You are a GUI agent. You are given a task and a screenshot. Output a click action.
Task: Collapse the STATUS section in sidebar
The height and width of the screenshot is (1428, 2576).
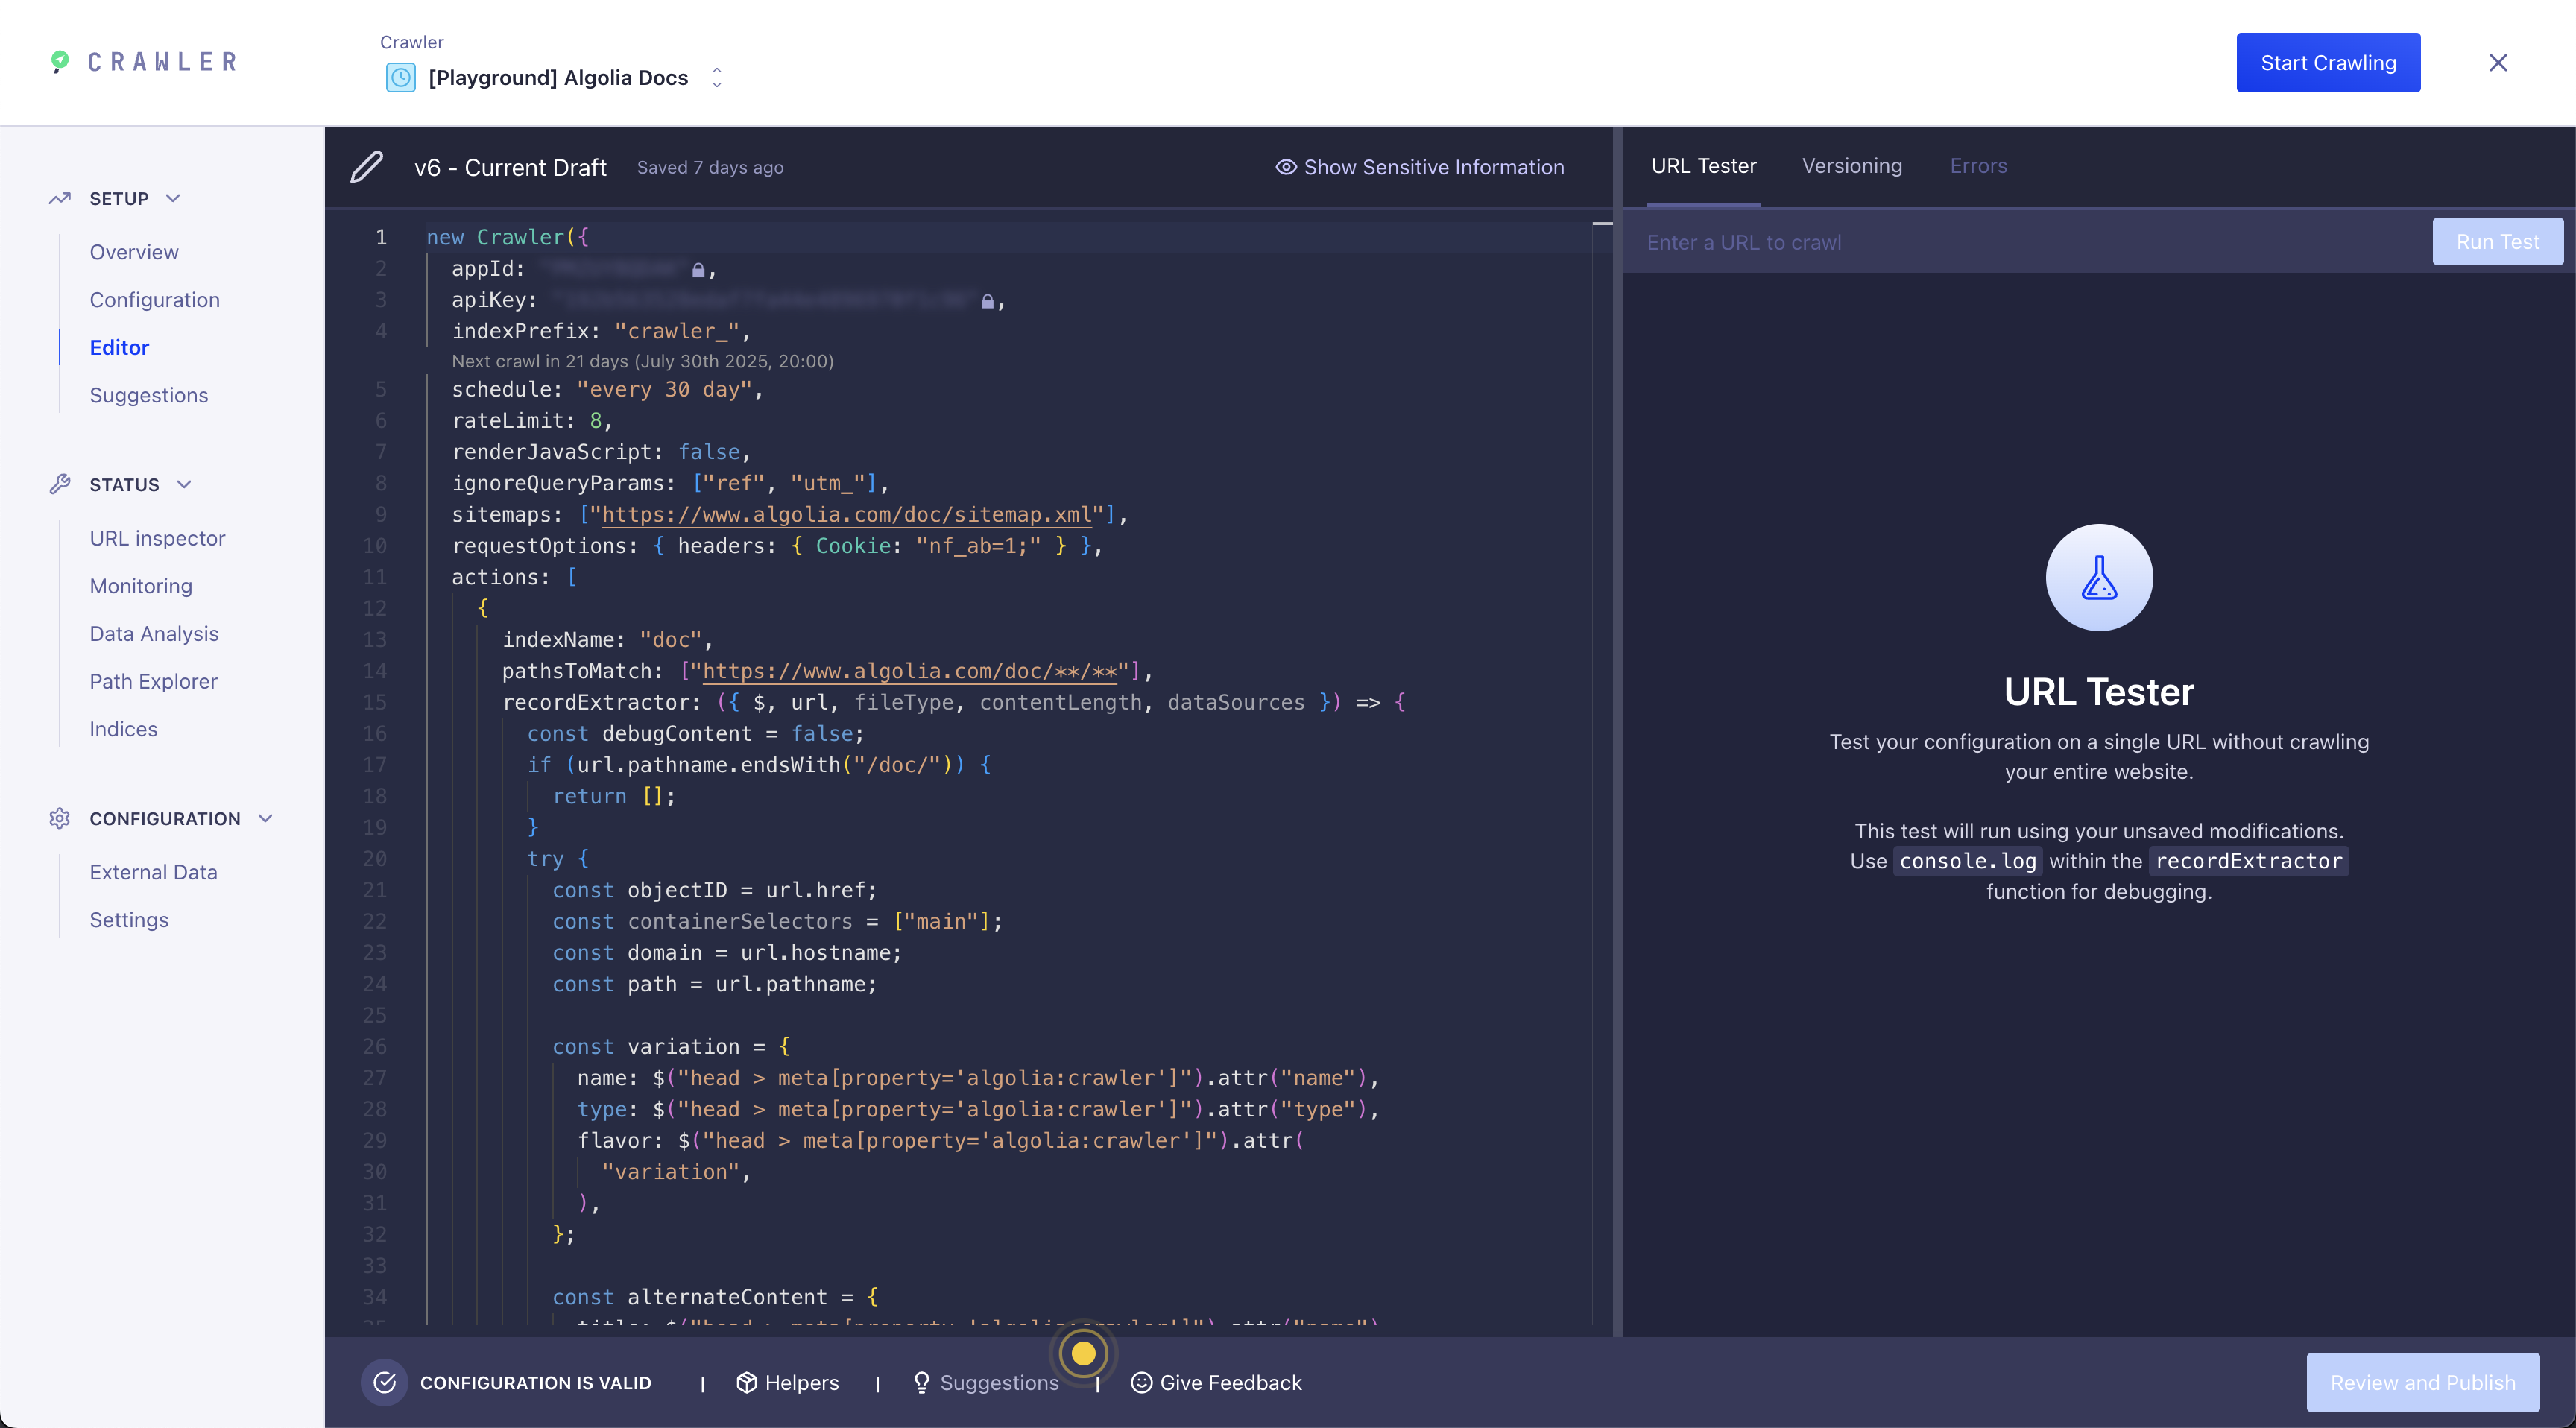tap(184, 484)
